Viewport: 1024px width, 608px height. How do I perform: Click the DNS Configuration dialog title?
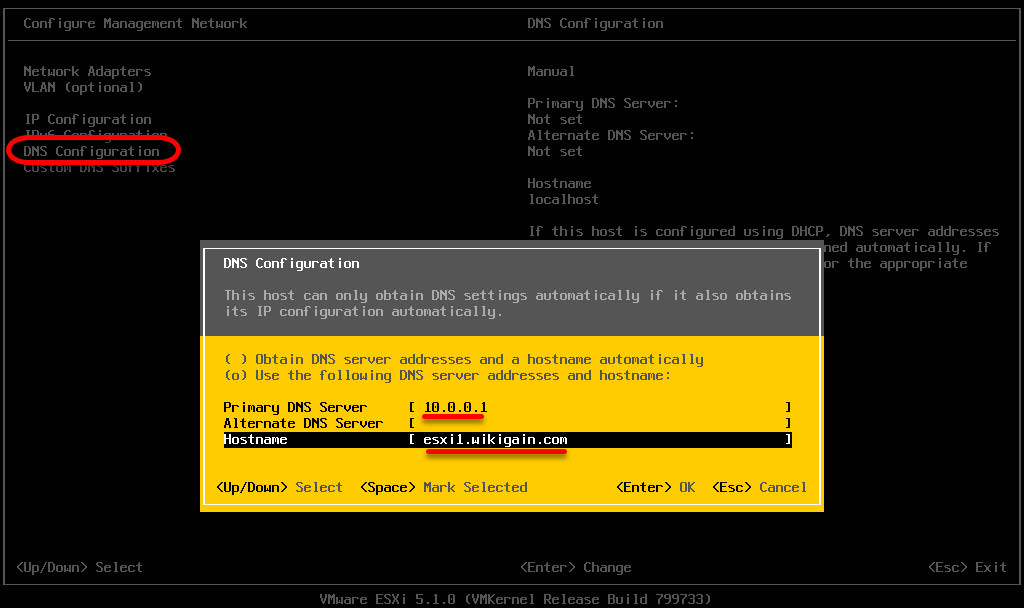tap(291, 263)
